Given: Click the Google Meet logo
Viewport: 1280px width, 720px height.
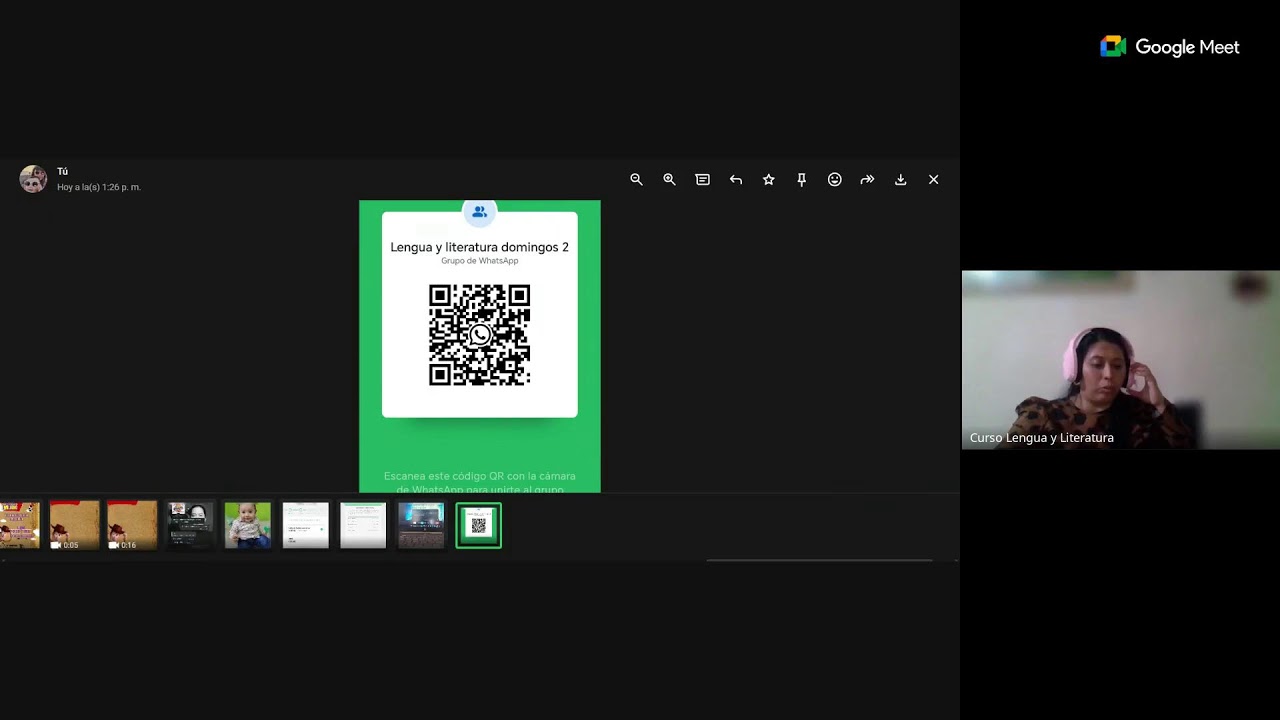Looking at the screenshot, I should coord(1170,47).
